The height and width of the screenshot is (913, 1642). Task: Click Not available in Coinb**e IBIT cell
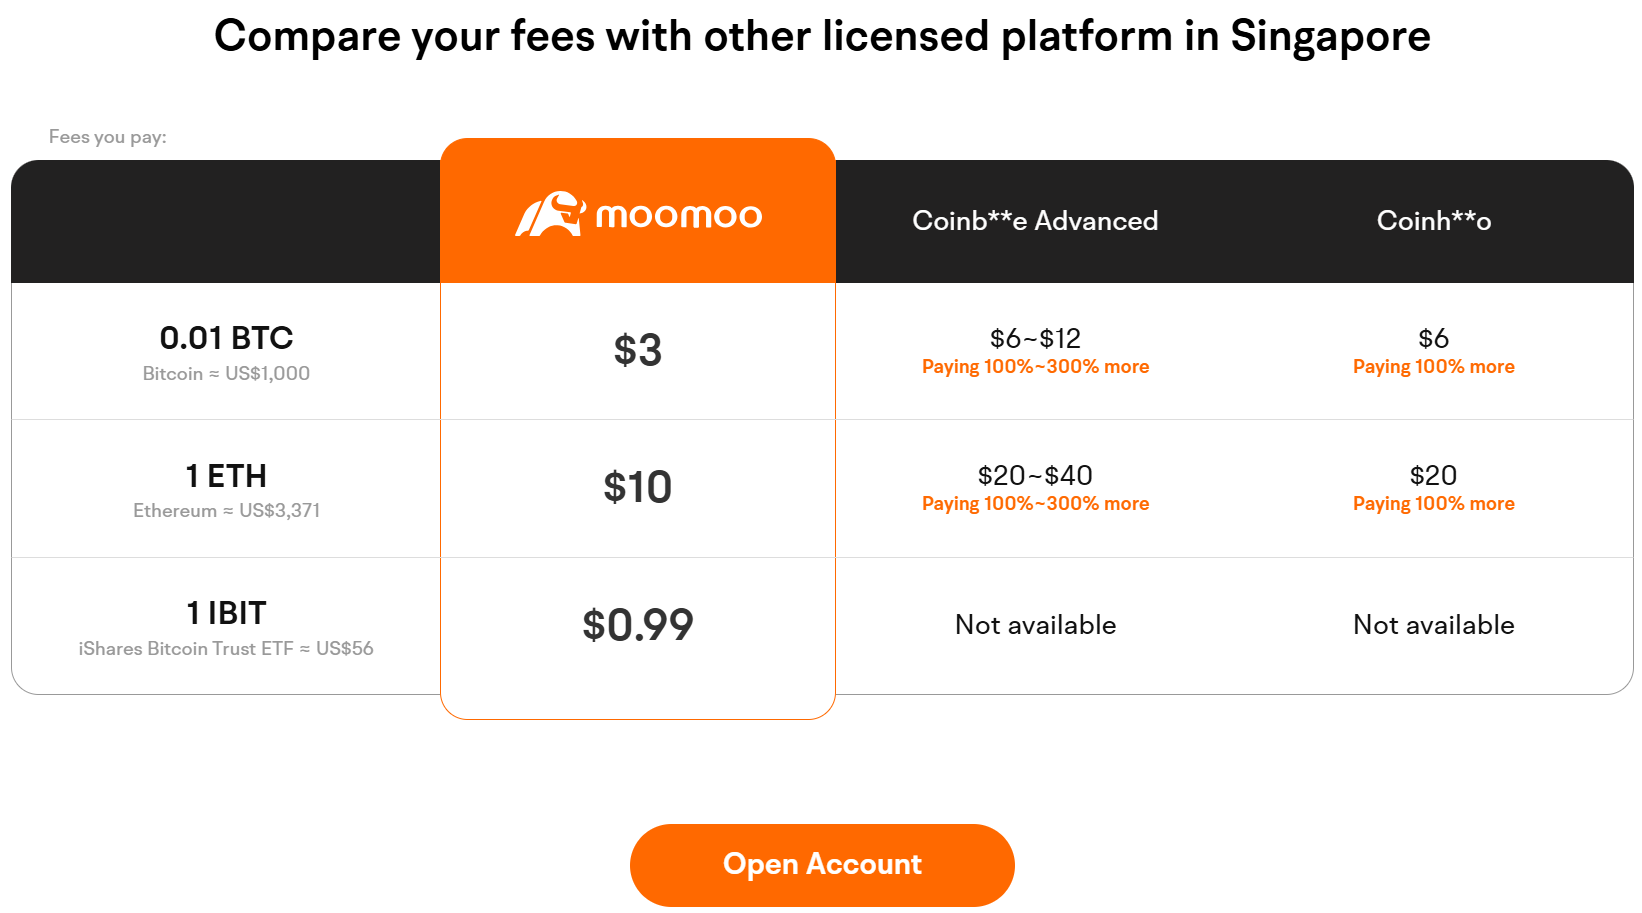tap(1034, 624)
